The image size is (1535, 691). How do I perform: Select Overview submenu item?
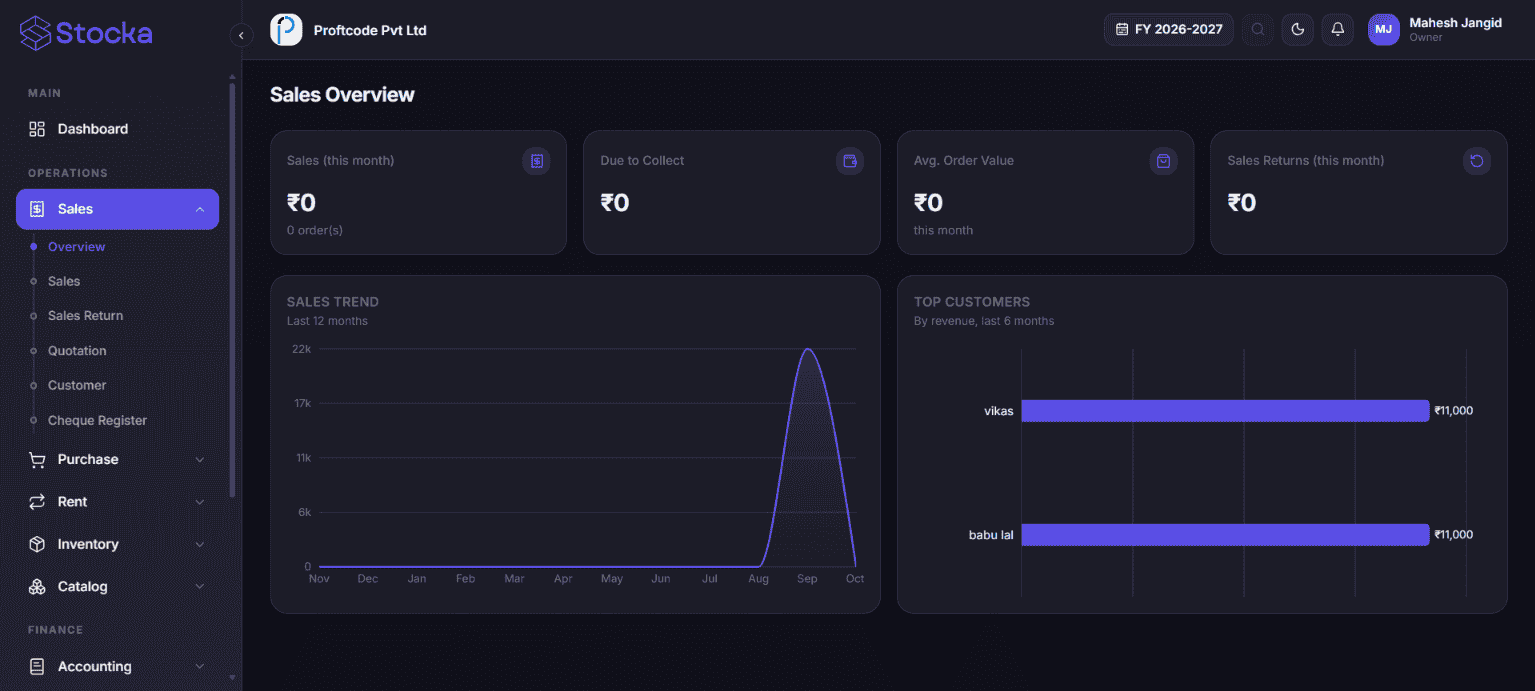click(x=76, y=247)
